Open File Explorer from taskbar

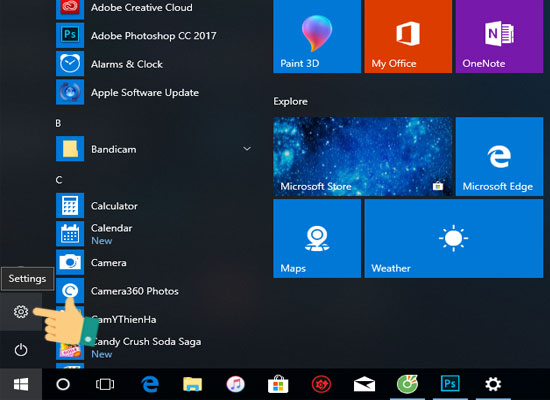[x=193, y=384]
